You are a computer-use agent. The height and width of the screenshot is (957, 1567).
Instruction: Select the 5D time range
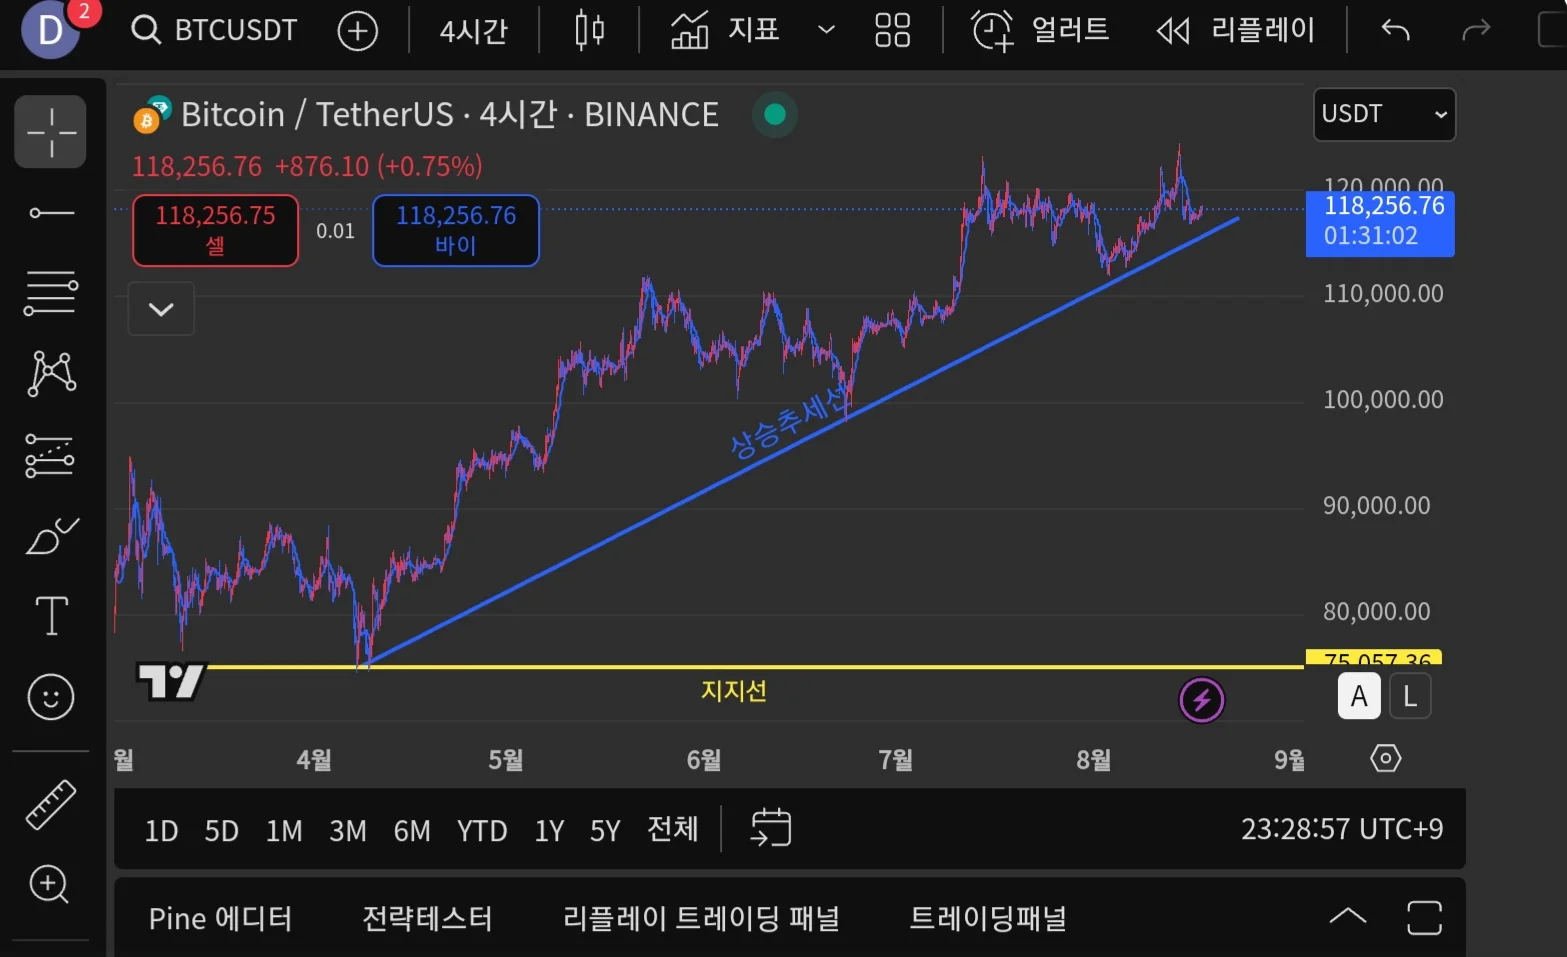[222, 830]
